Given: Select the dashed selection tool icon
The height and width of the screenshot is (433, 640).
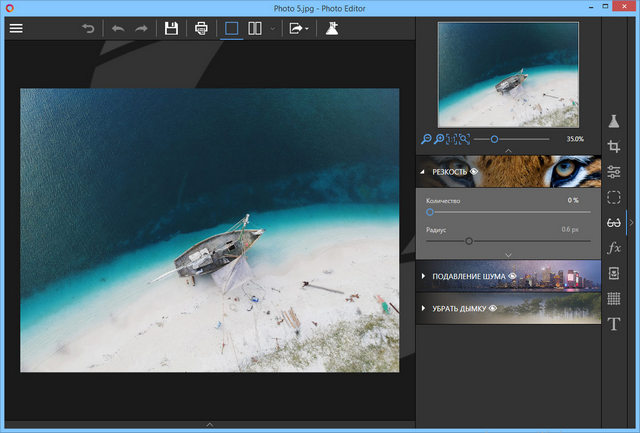Looking at the screenshot, I should click(x=614, y=197).
